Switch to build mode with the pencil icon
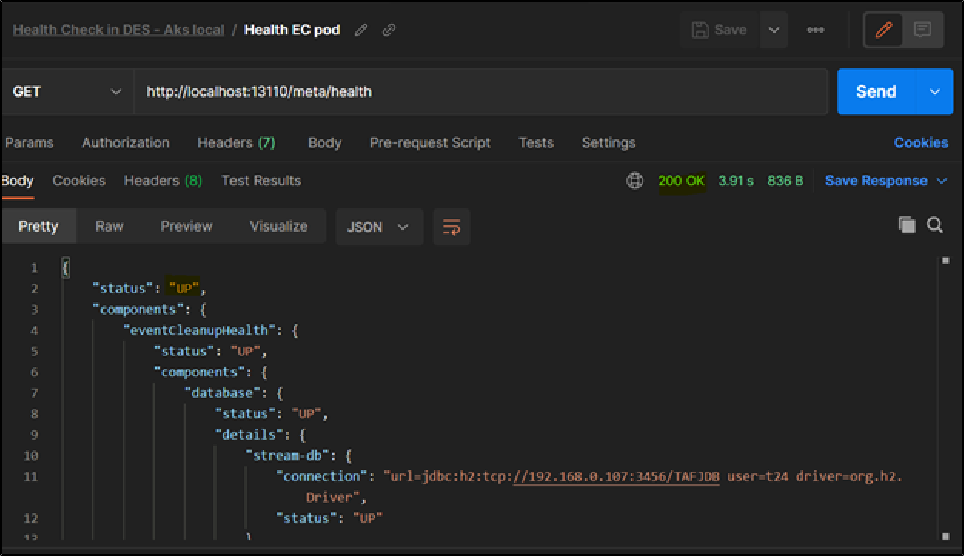This screenshot has width=964, height=556. (x=883, y=30)
